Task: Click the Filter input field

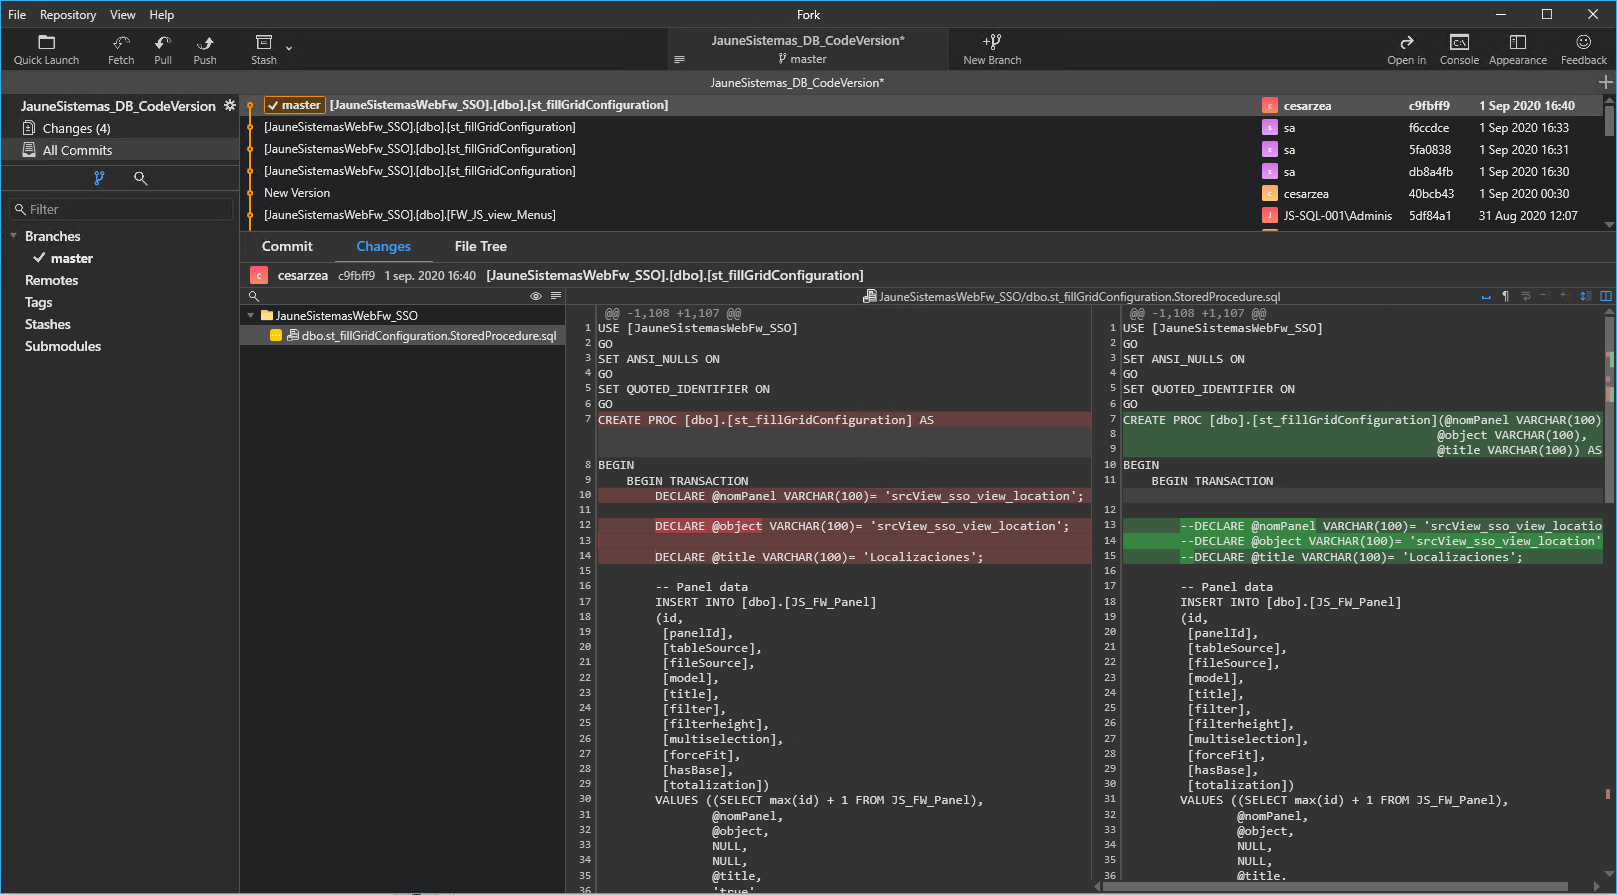Action: coord(121,209)
